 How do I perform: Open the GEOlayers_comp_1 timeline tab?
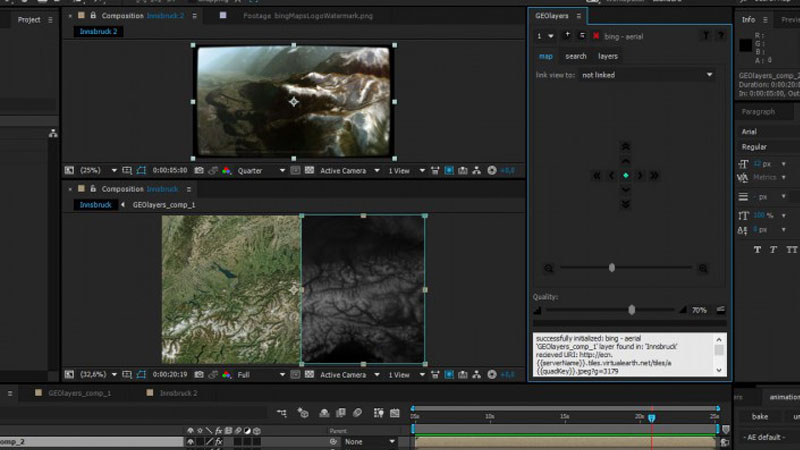(80, 393)
